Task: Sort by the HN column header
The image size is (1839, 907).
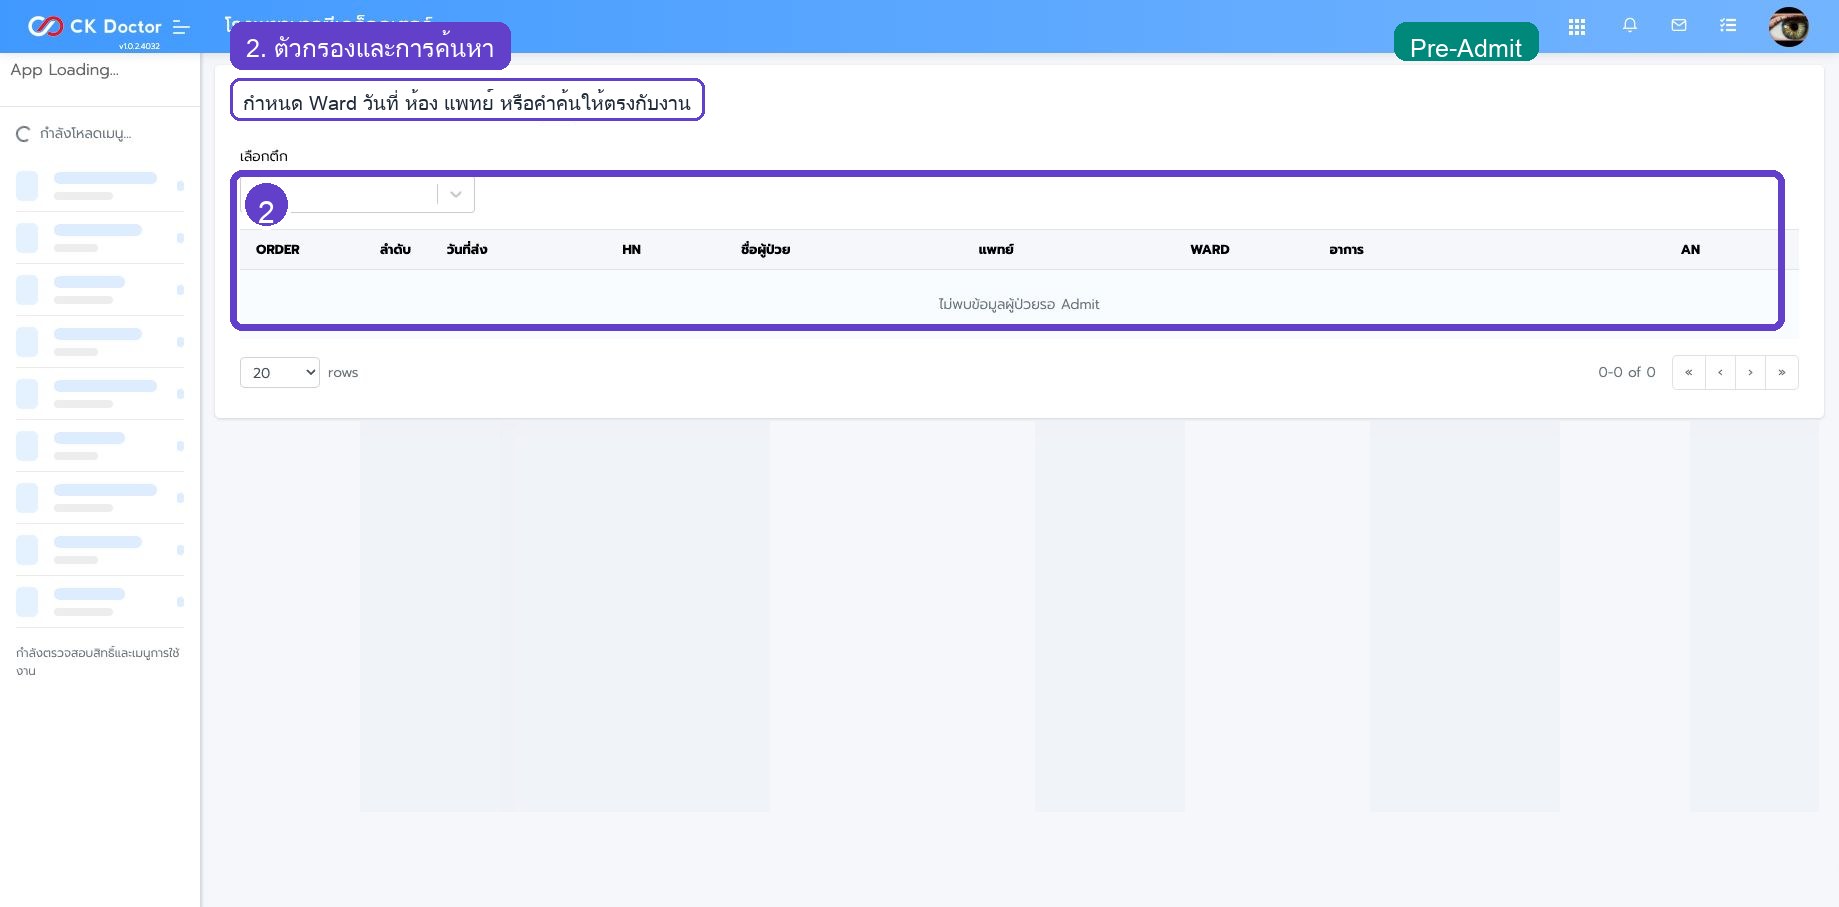Action: pos(631,249)
